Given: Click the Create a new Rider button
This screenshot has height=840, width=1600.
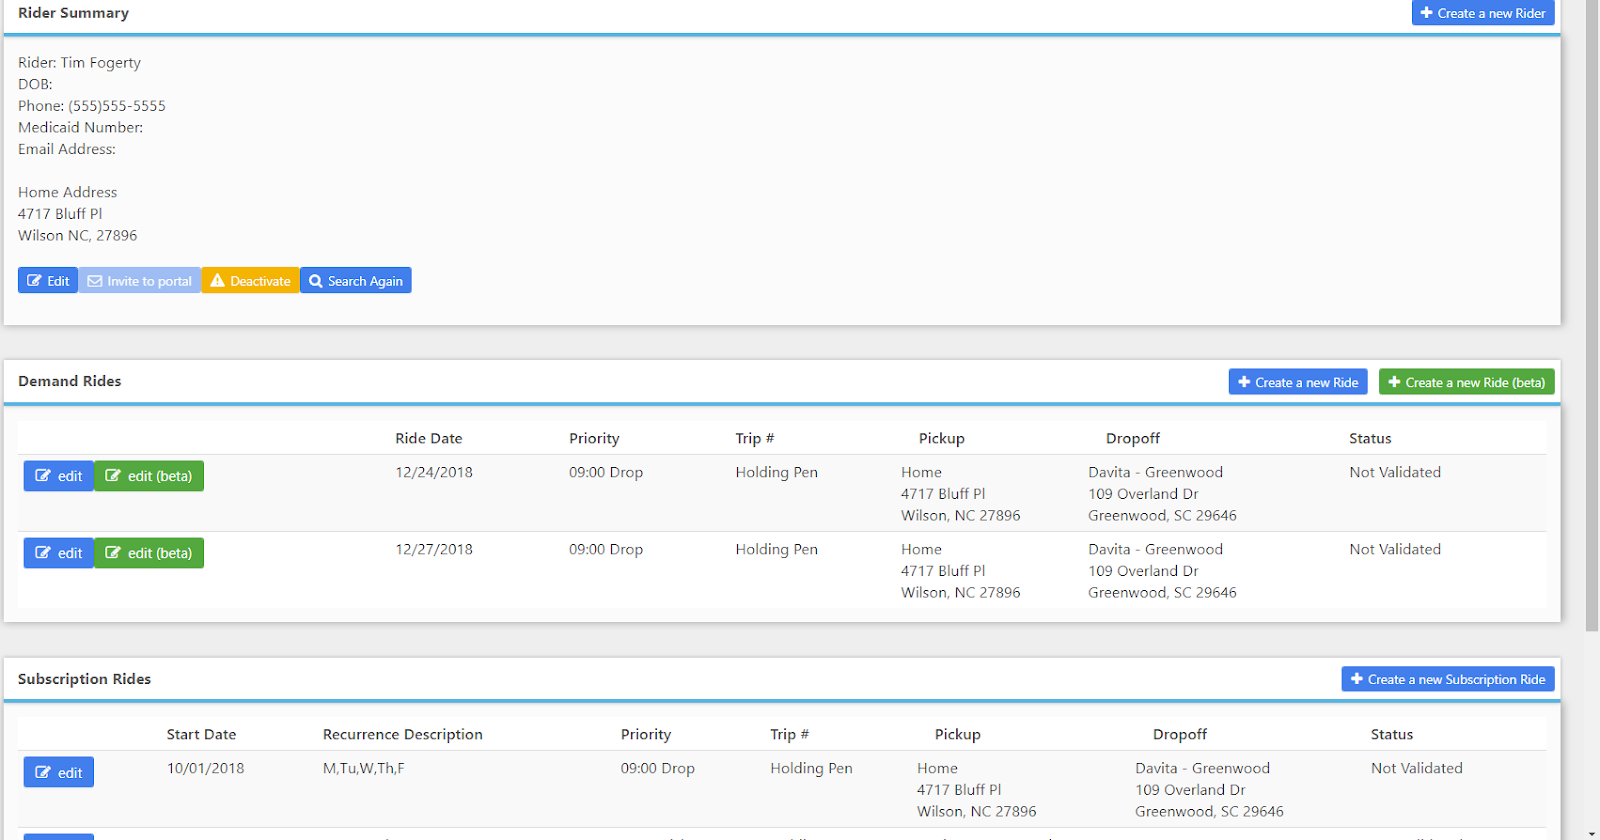Looking at the screenshot, I should point(1483,13).
